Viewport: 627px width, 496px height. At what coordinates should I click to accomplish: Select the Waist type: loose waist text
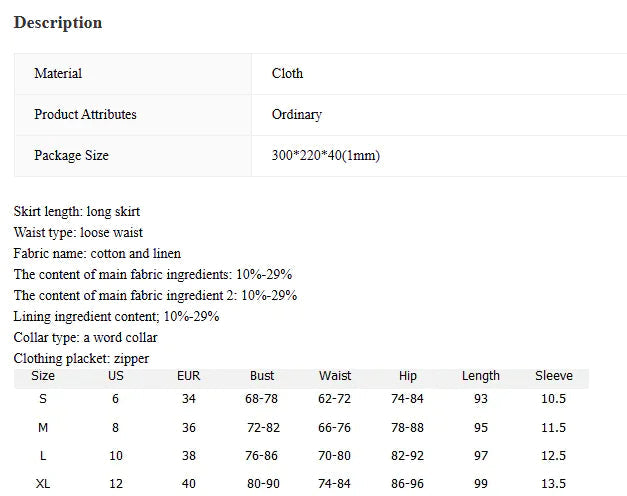click(78, 233)
